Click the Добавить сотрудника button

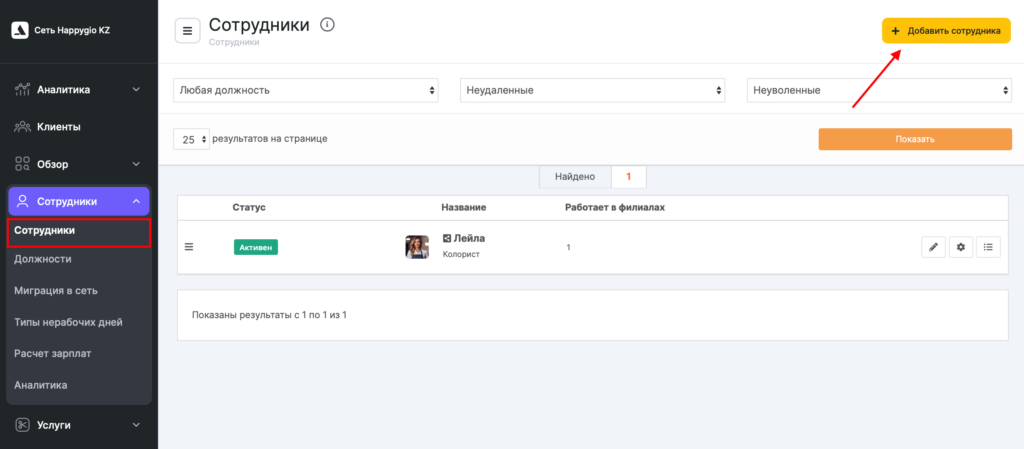point(946,31)
